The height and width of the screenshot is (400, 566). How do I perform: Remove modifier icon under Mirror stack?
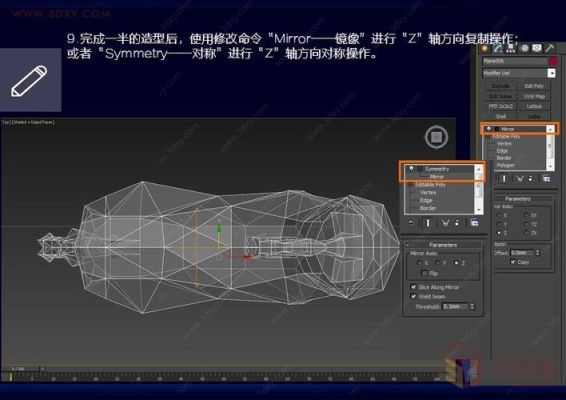(530, 178)
